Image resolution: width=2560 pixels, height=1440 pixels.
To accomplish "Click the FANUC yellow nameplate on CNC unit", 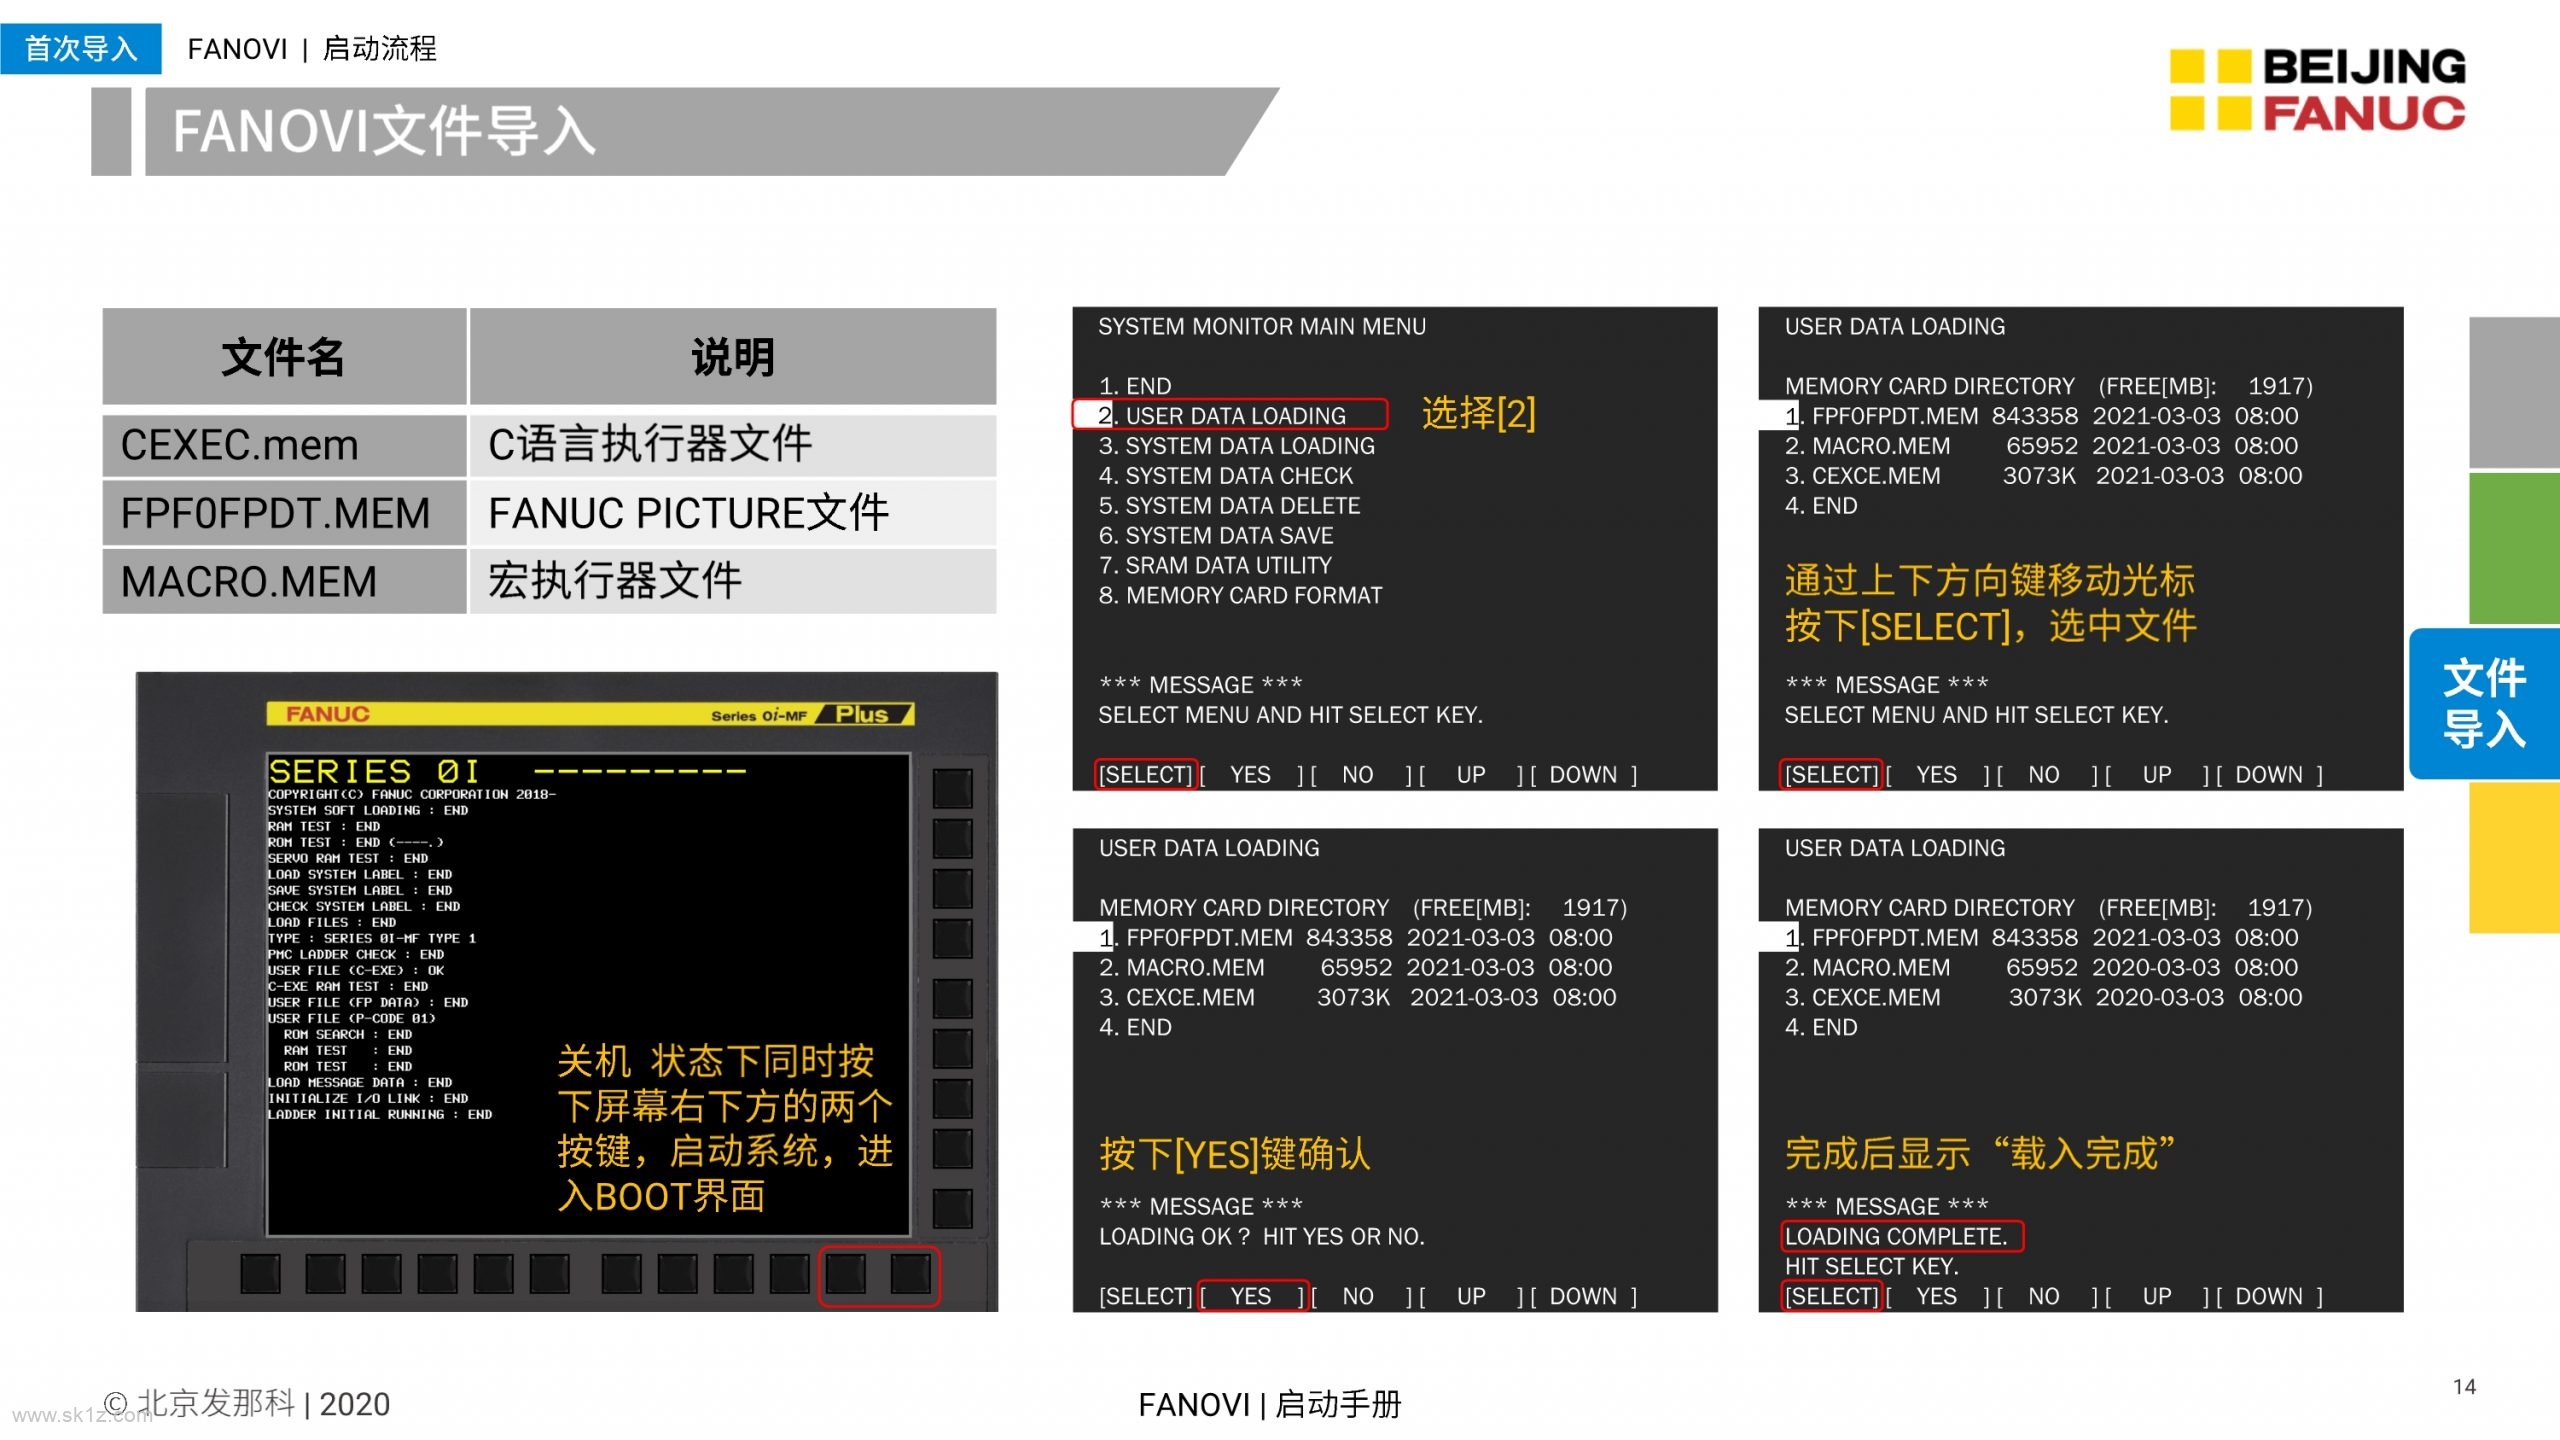I will click(328, 714).
